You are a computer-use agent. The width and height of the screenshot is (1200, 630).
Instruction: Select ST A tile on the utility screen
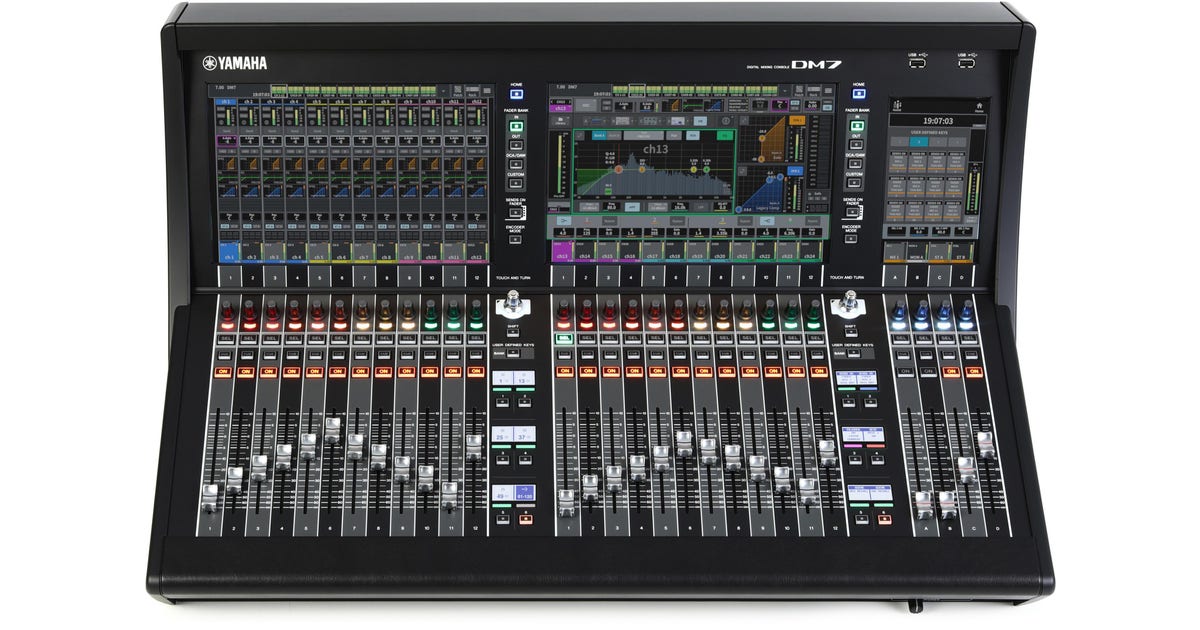(938, 254)
